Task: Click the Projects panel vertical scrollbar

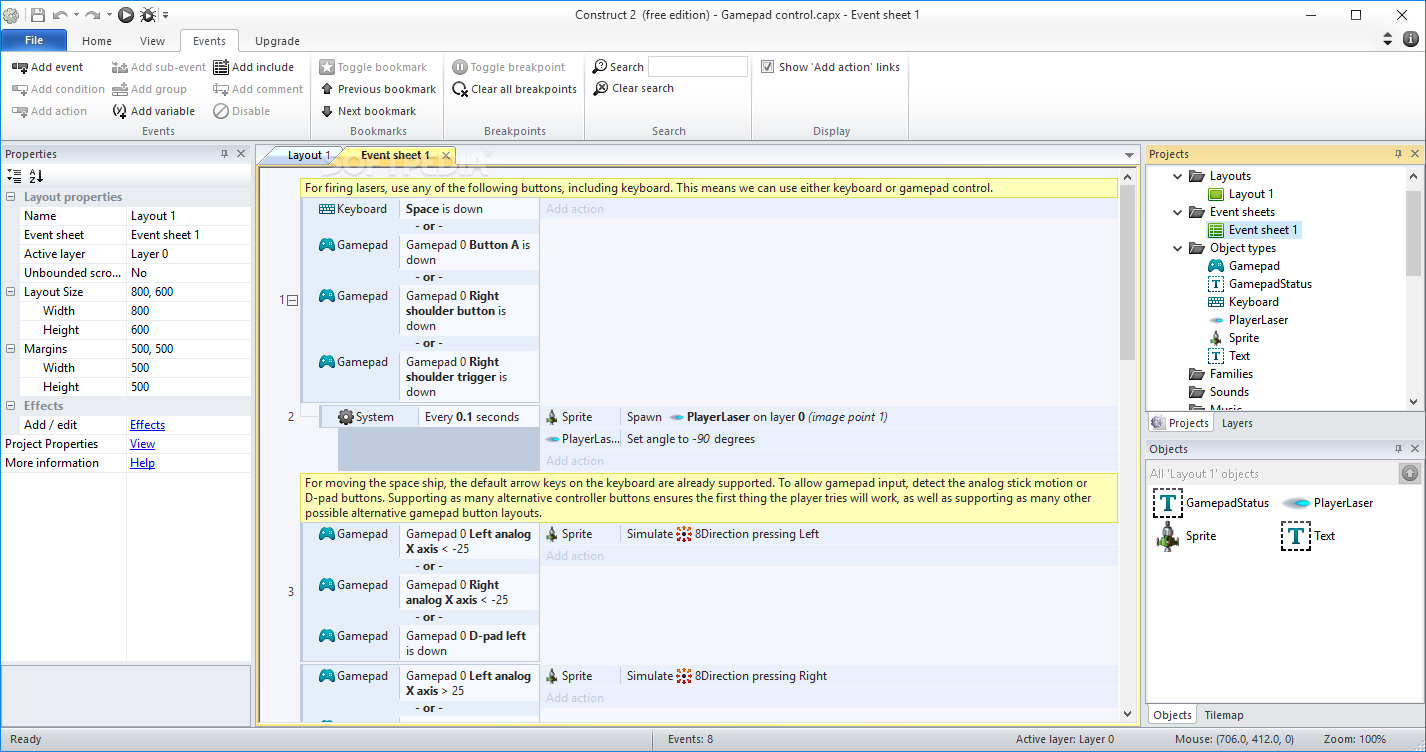Action: point(1413,232)
